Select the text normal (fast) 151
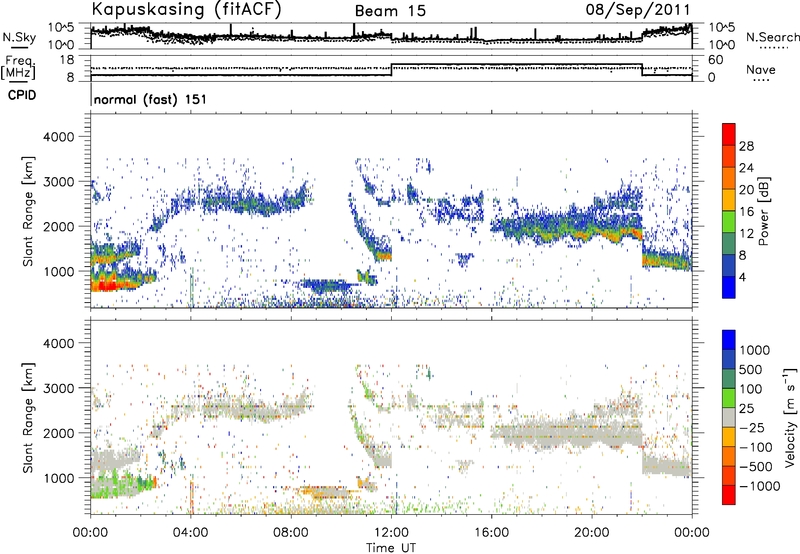The width and height of the screenshot is (800, 554). [x=151, y=99]
